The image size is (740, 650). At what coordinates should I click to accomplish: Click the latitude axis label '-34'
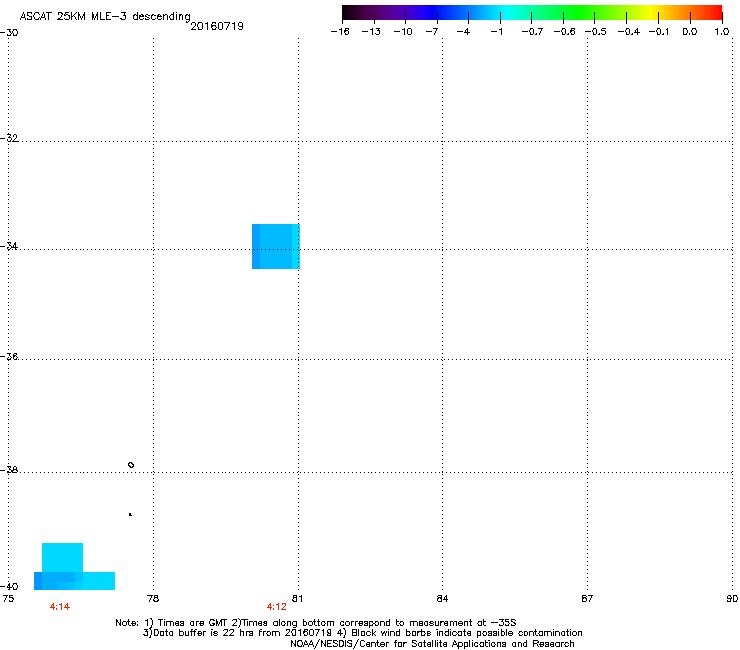pos(9,246)
